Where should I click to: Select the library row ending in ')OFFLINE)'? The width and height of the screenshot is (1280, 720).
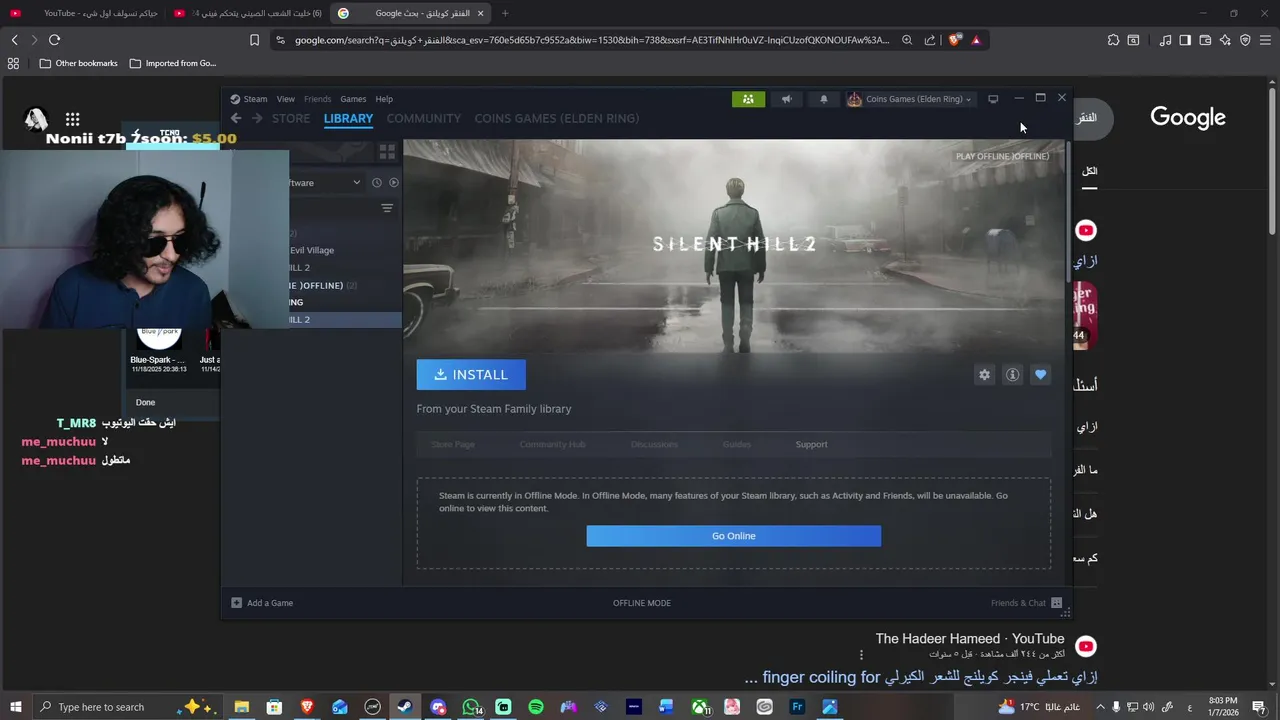pyautogui.click(x=345, y=285)
